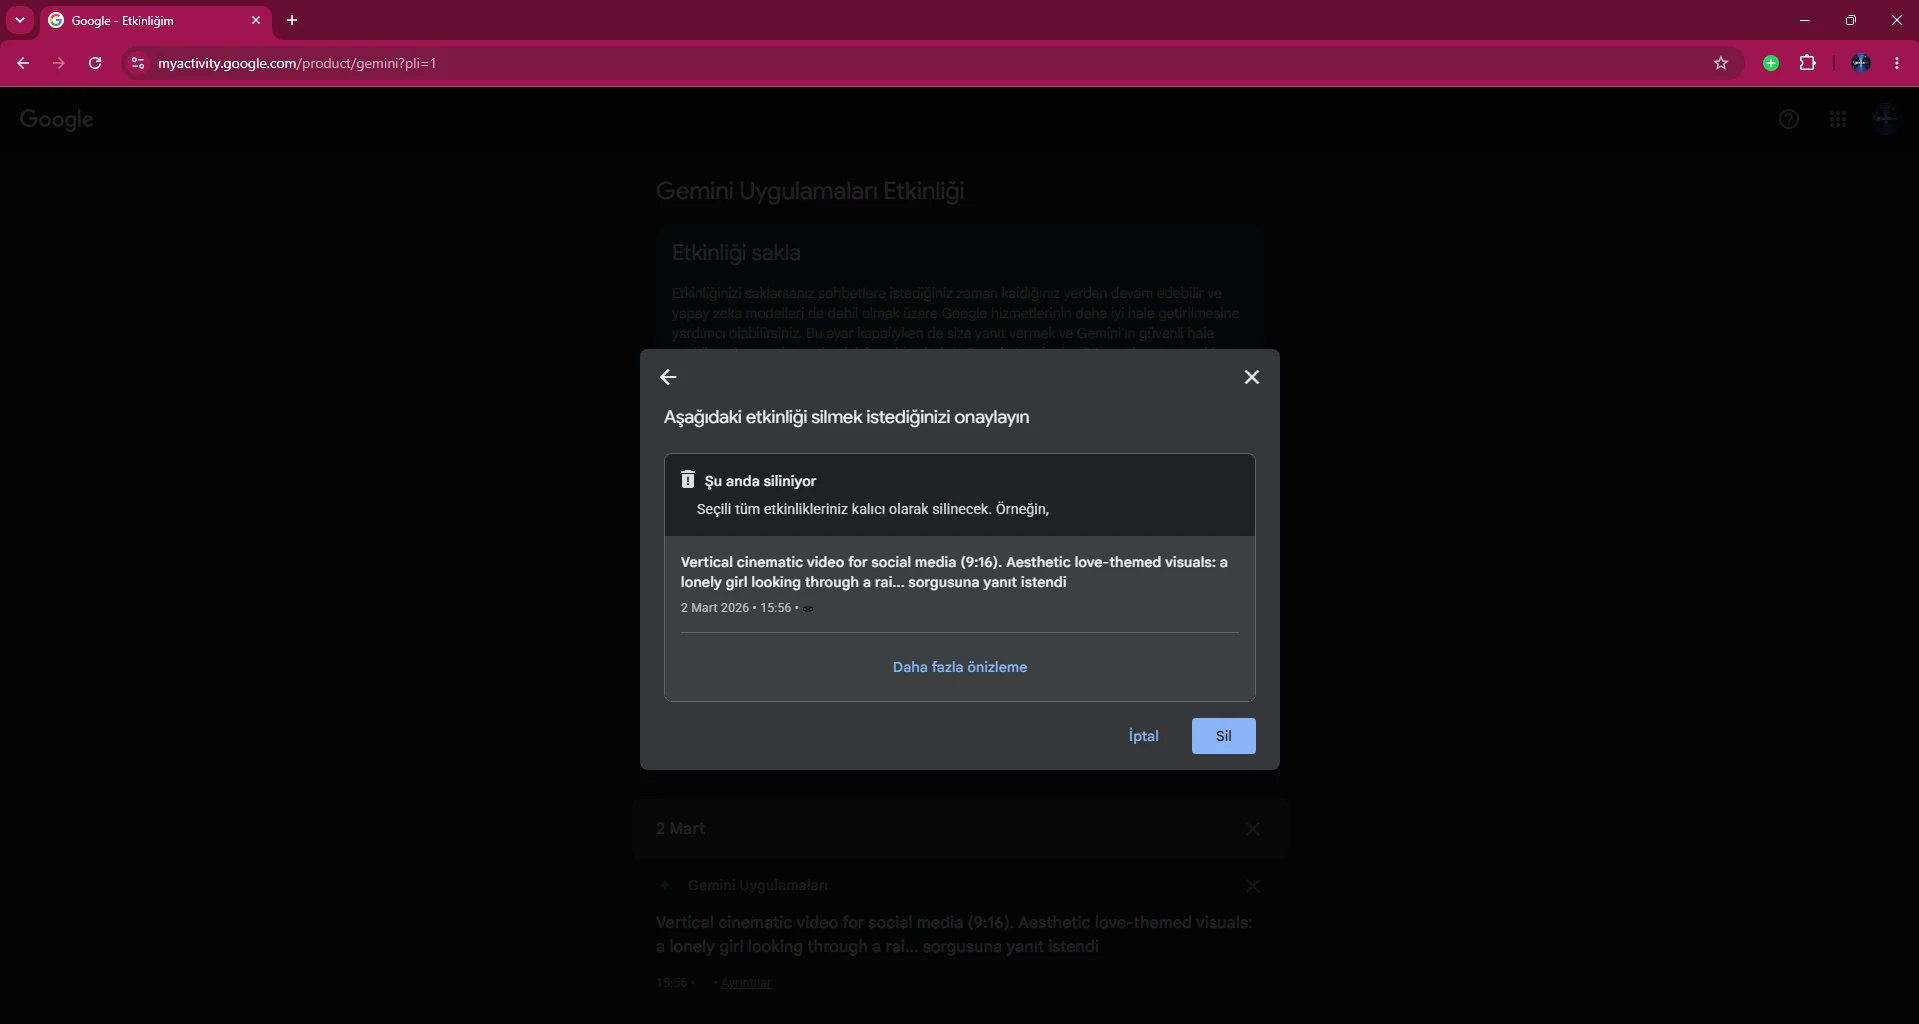The width and height of the screenshot is (1919, 1024).
Task: Delete the Gemini Uygulamaları activity with X
Action: (x=1253, y=886)
